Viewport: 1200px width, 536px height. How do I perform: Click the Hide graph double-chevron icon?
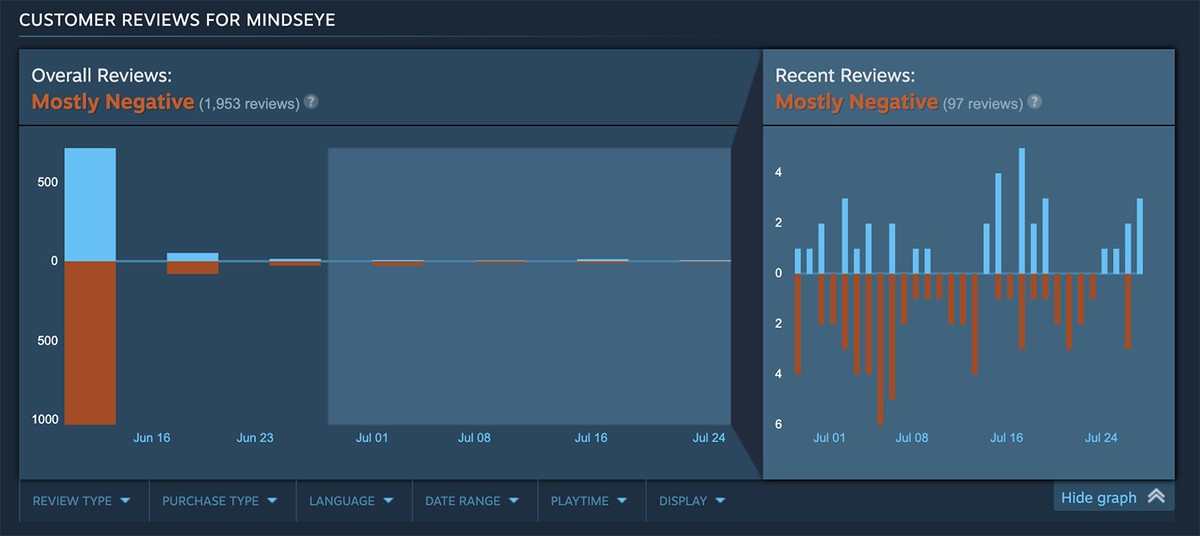(x=1156, y=497)
